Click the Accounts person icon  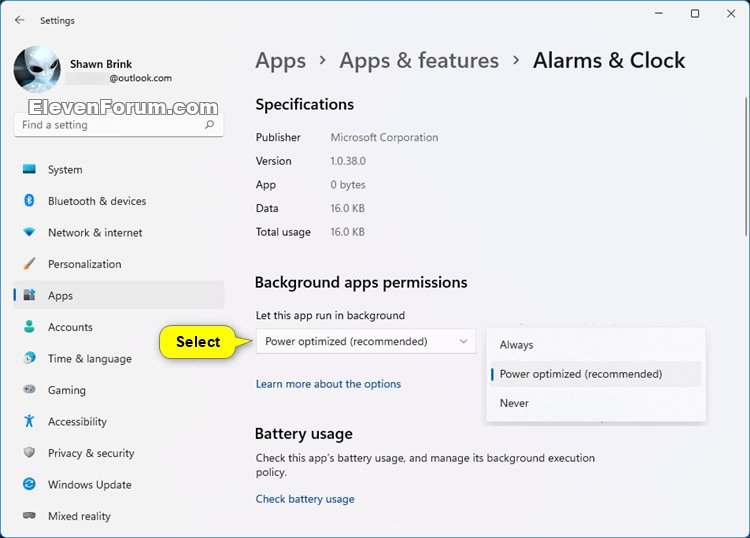pos(29,327)
